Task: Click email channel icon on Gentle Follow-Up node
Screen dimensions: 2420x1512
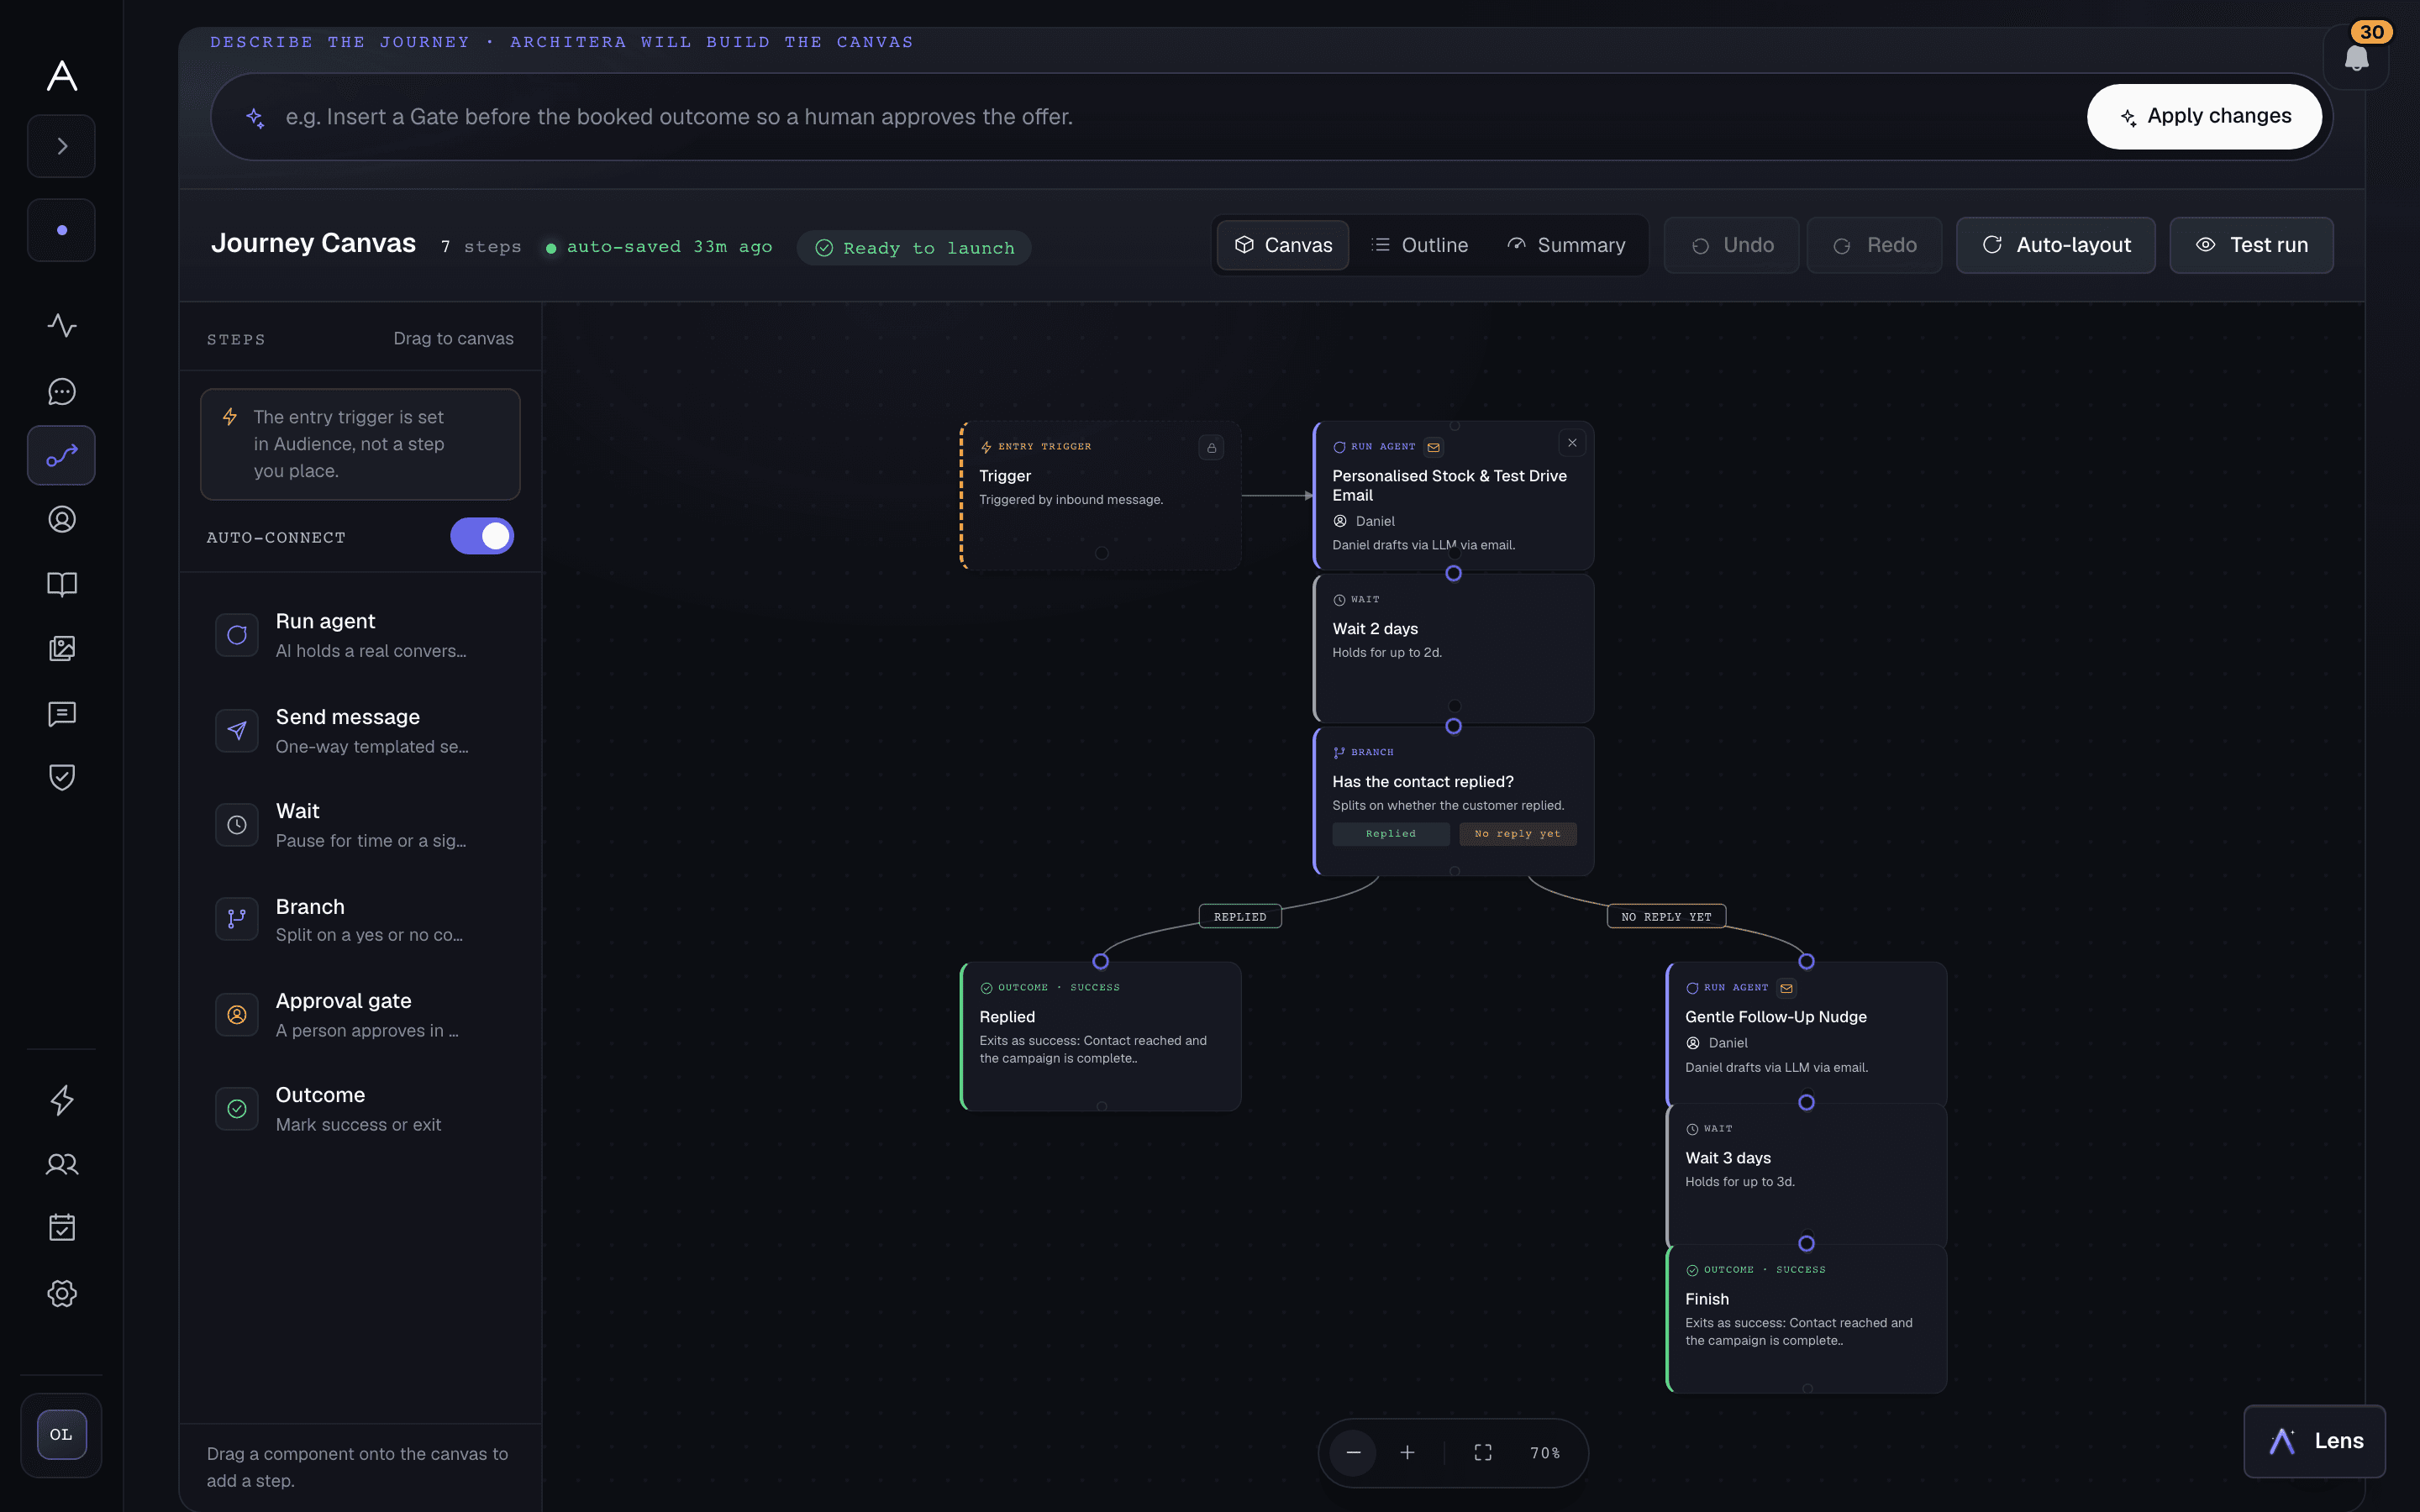Action: click(x=1786, y=988)
